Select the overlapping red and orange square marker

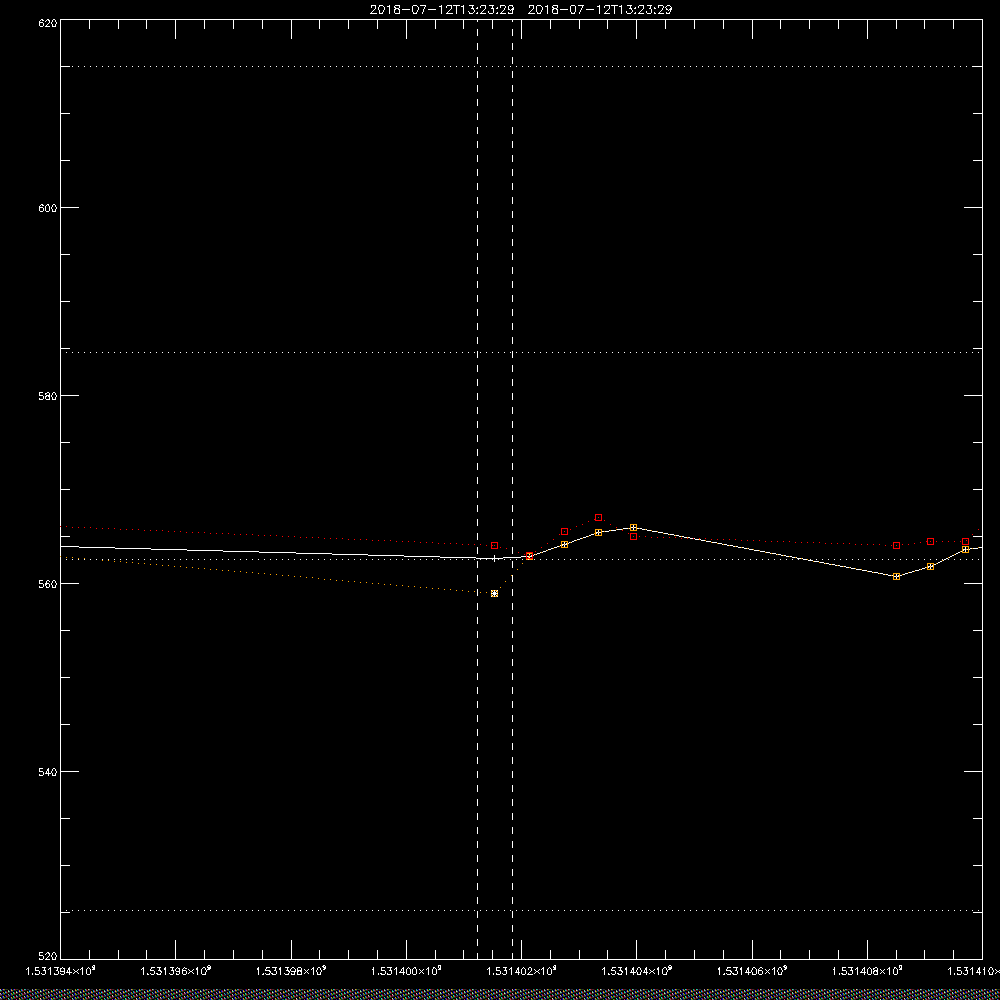coord(529,556)
